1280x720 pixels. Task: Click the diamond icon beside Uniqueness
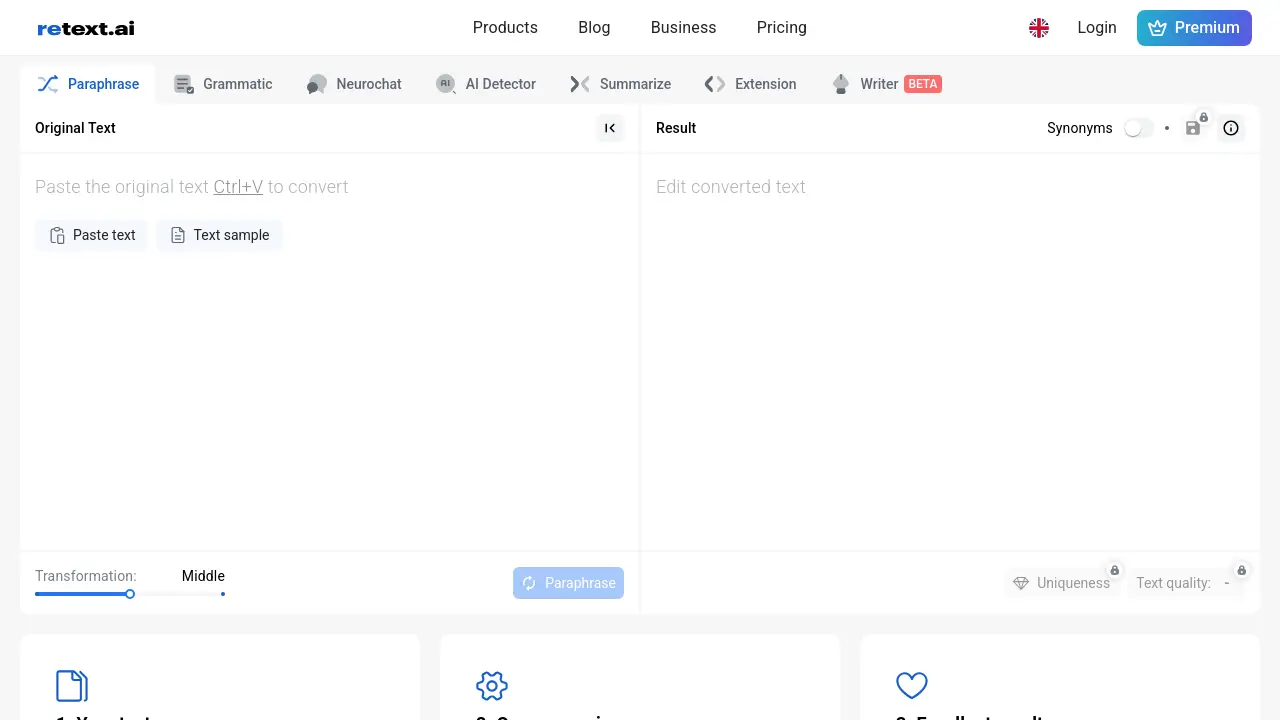click(x=1021, y=583)
